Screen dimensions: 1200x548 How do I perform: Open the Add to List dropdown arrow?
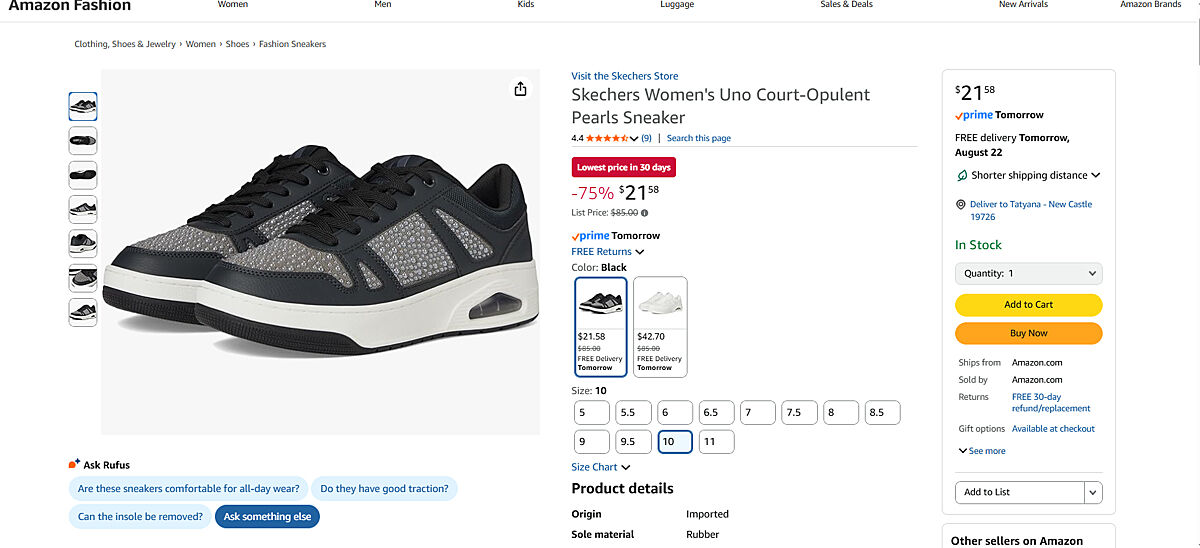[x=1093, y=492]
